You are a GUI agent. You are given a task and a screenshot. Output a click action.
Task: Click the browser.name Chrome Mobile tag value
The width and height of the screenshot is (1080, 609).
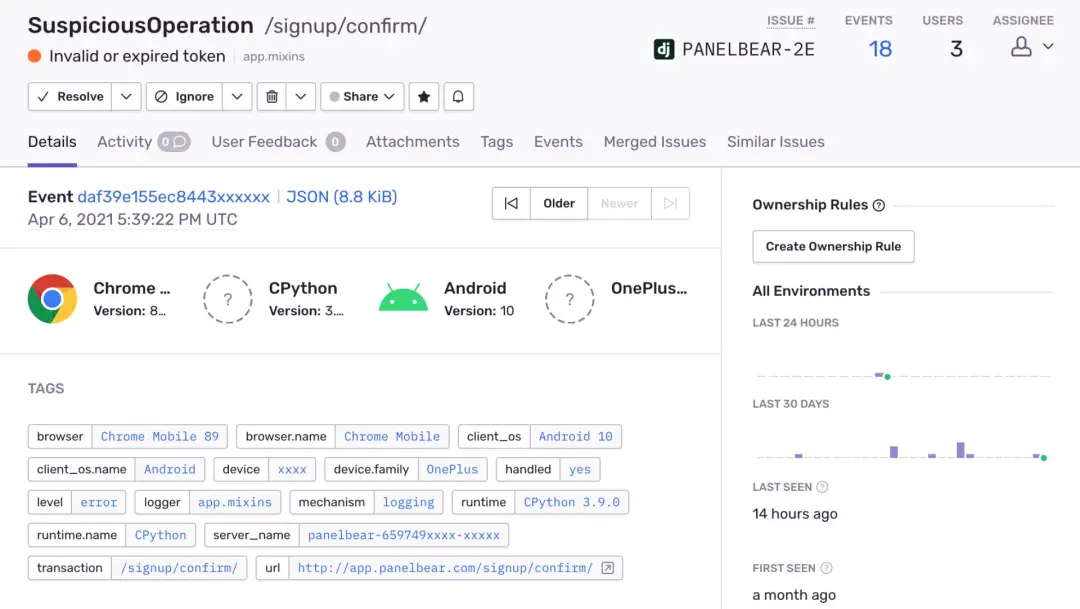pos(392,436)
